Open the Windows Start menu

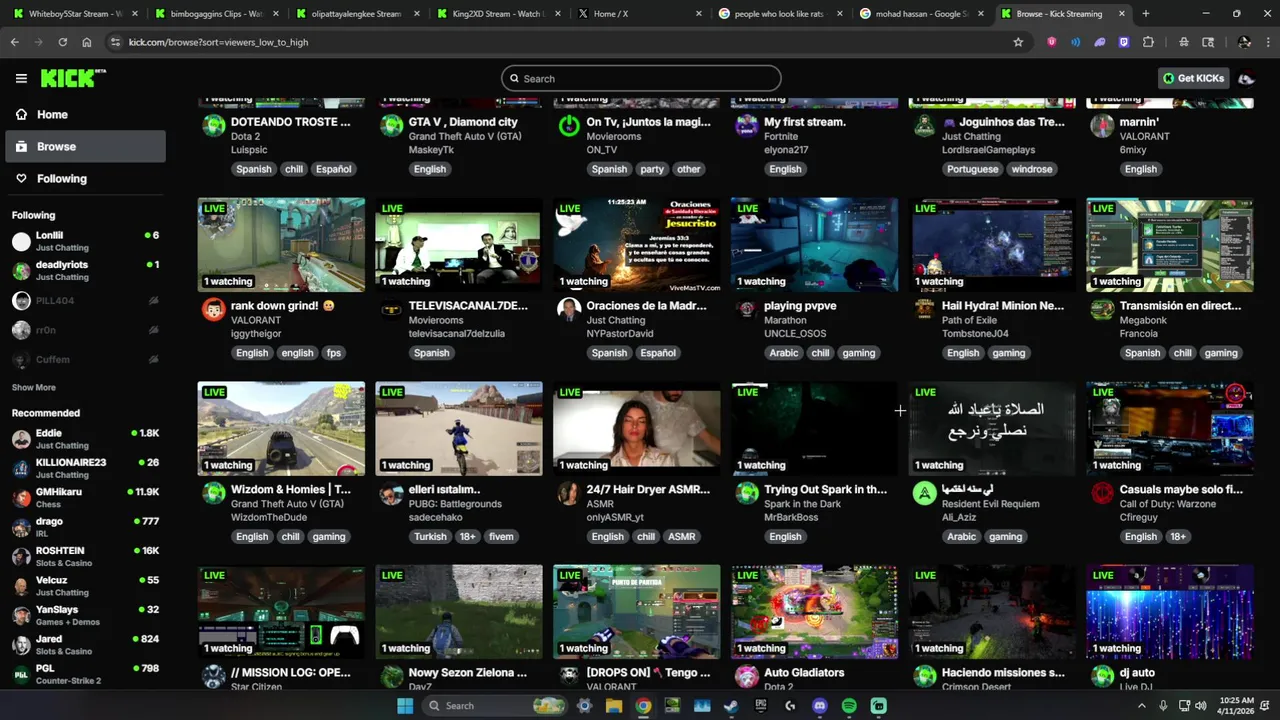coord(405,705)
